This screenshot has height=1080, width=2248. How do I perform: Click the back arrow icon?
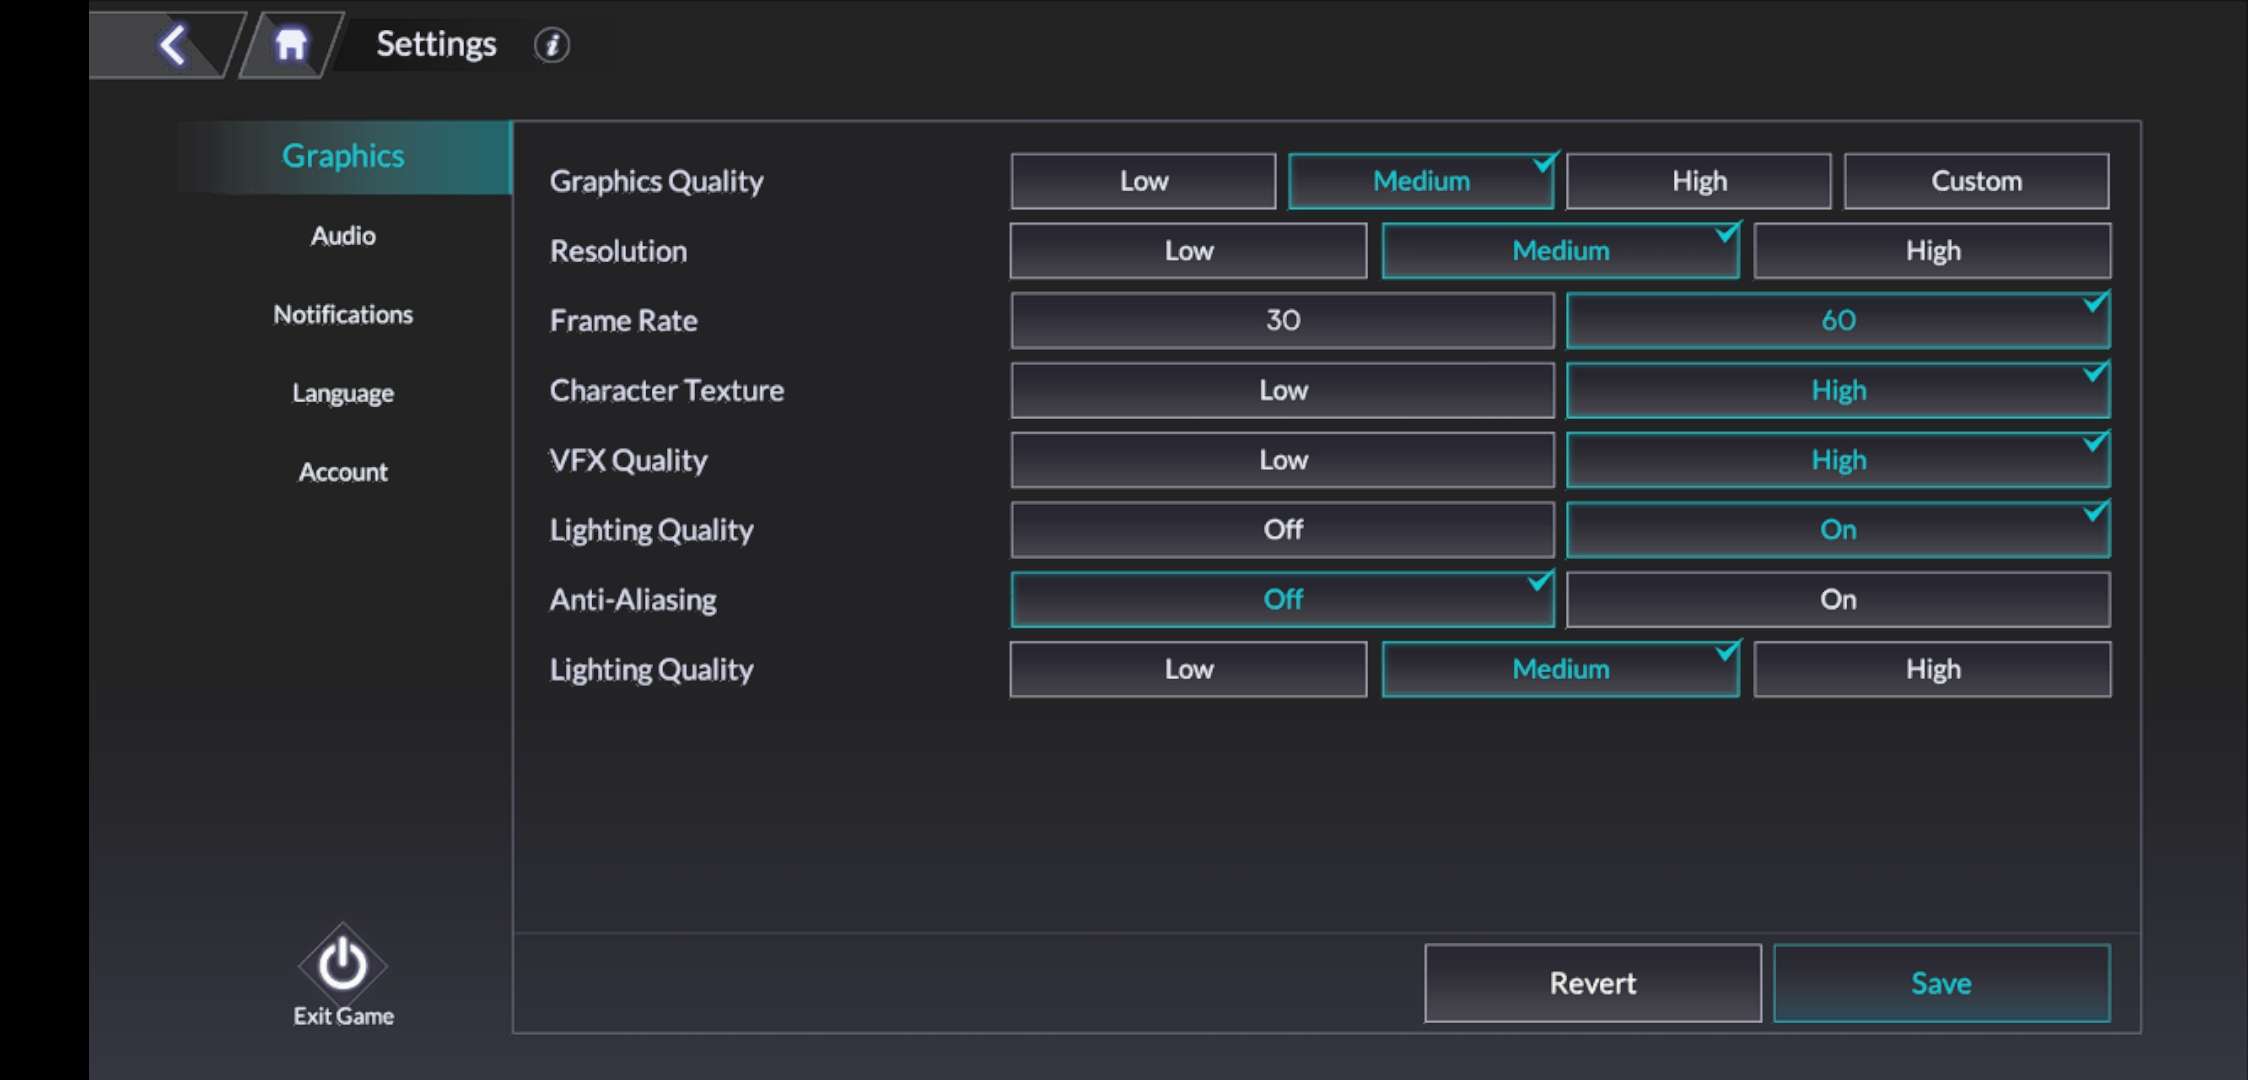174,44
